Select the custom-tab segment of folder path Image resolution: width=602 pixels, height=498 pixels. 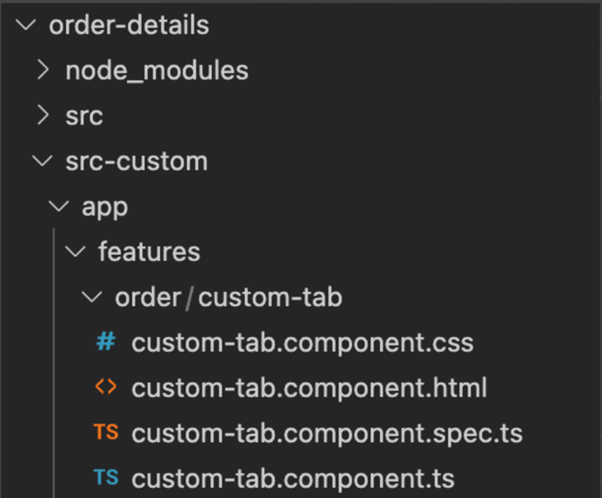tap(270, 297)
